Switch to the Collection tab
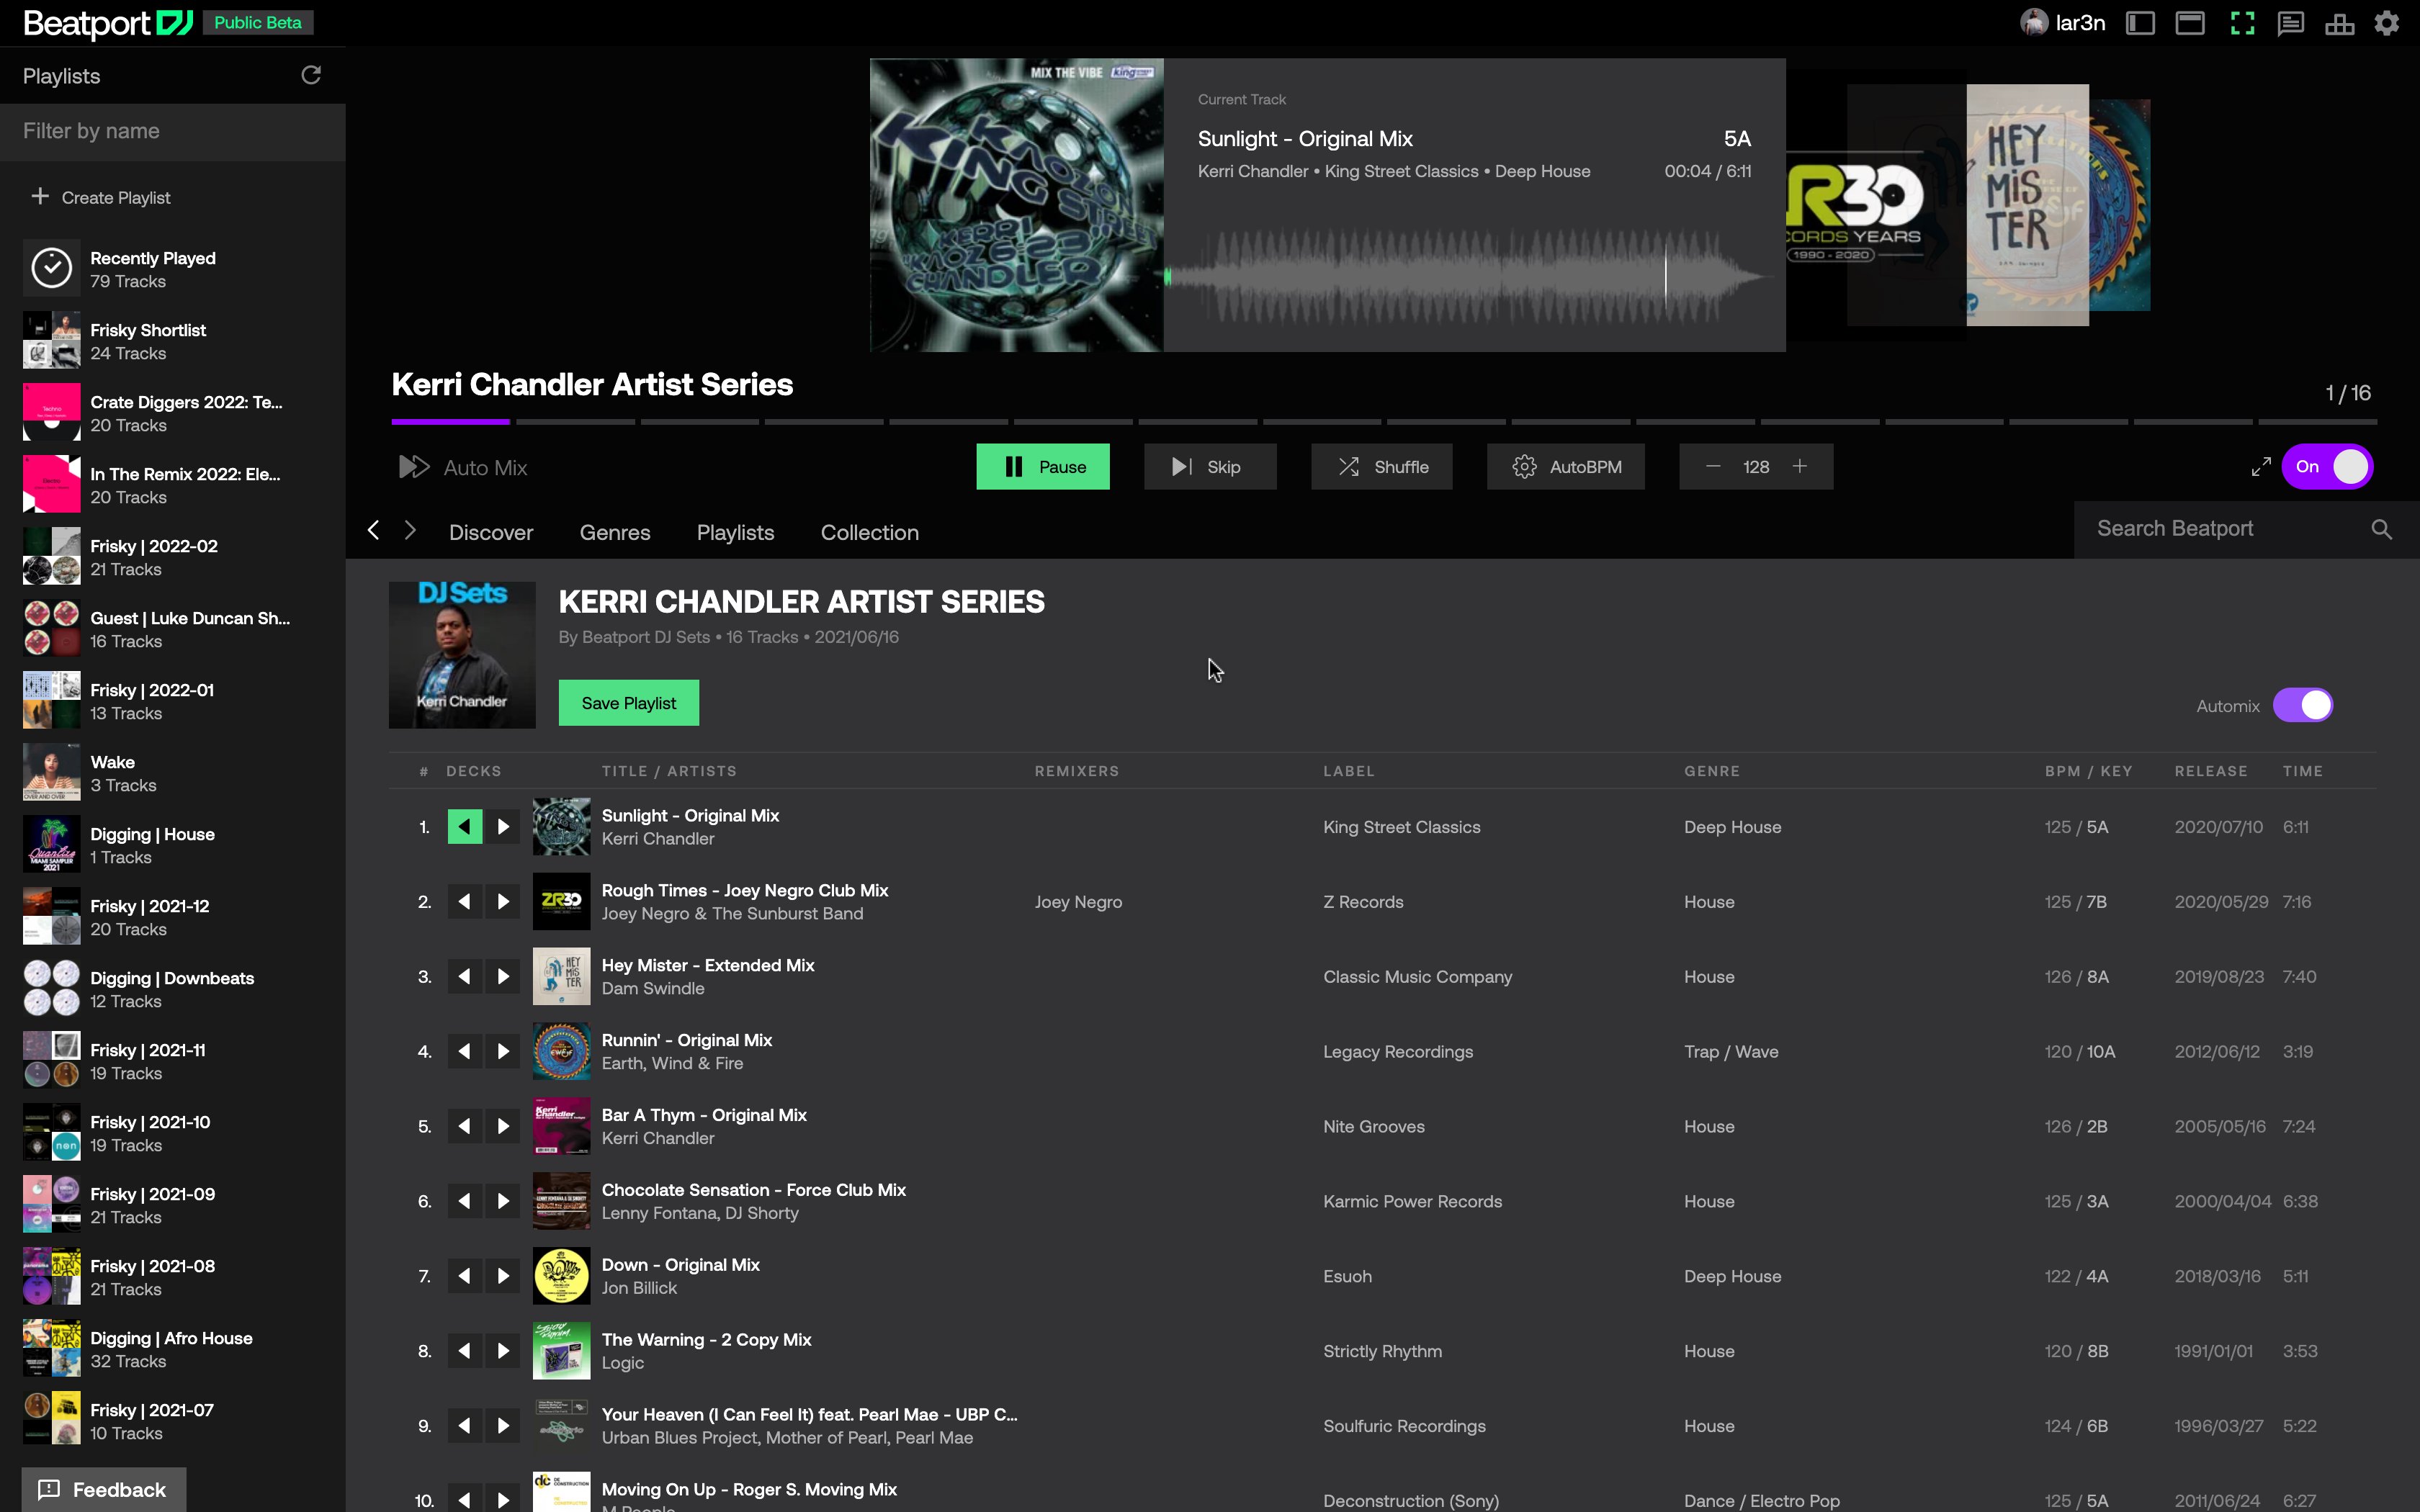The height and width of the screenshot is (1512, 2420). click(869, 532)
